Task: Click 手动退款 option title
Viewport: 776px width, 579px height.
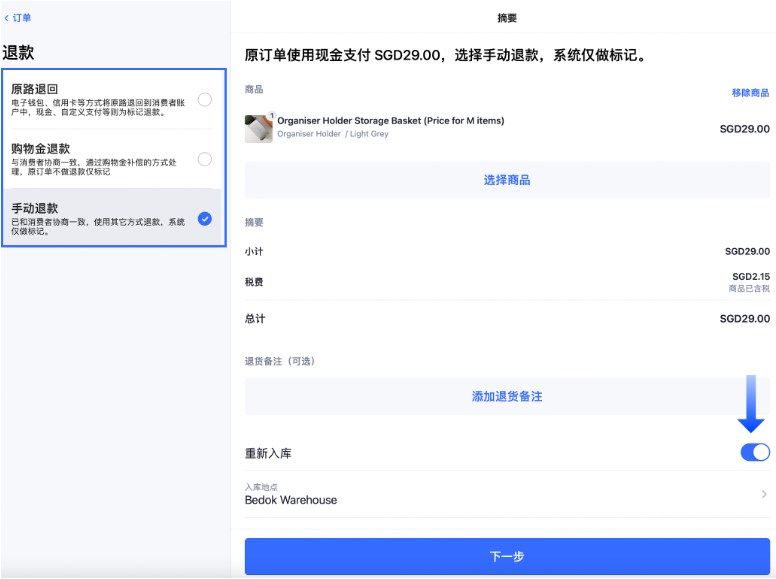Action: (35, 208)
